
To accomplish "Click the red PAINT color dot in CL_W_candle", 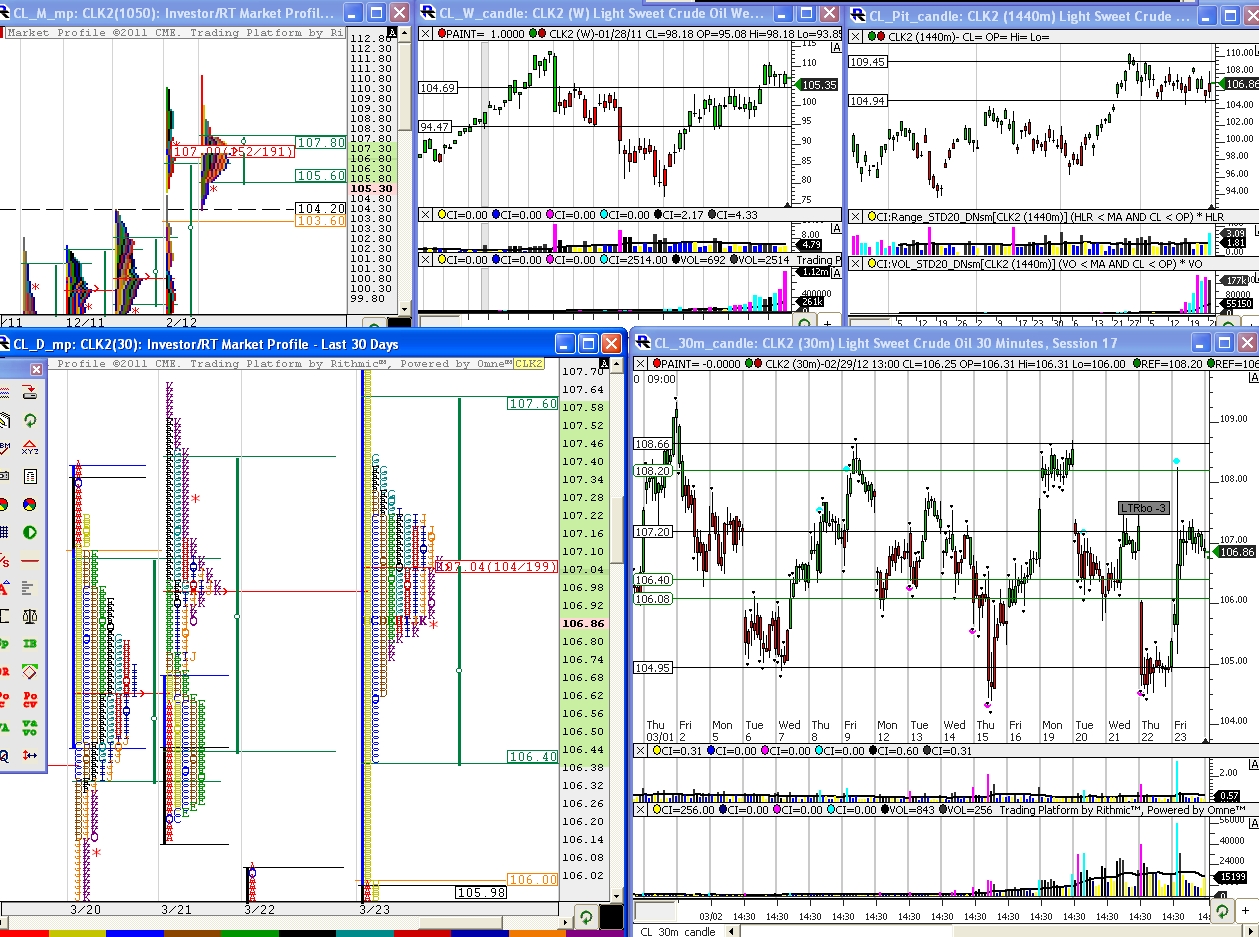I will coord(442,33).
